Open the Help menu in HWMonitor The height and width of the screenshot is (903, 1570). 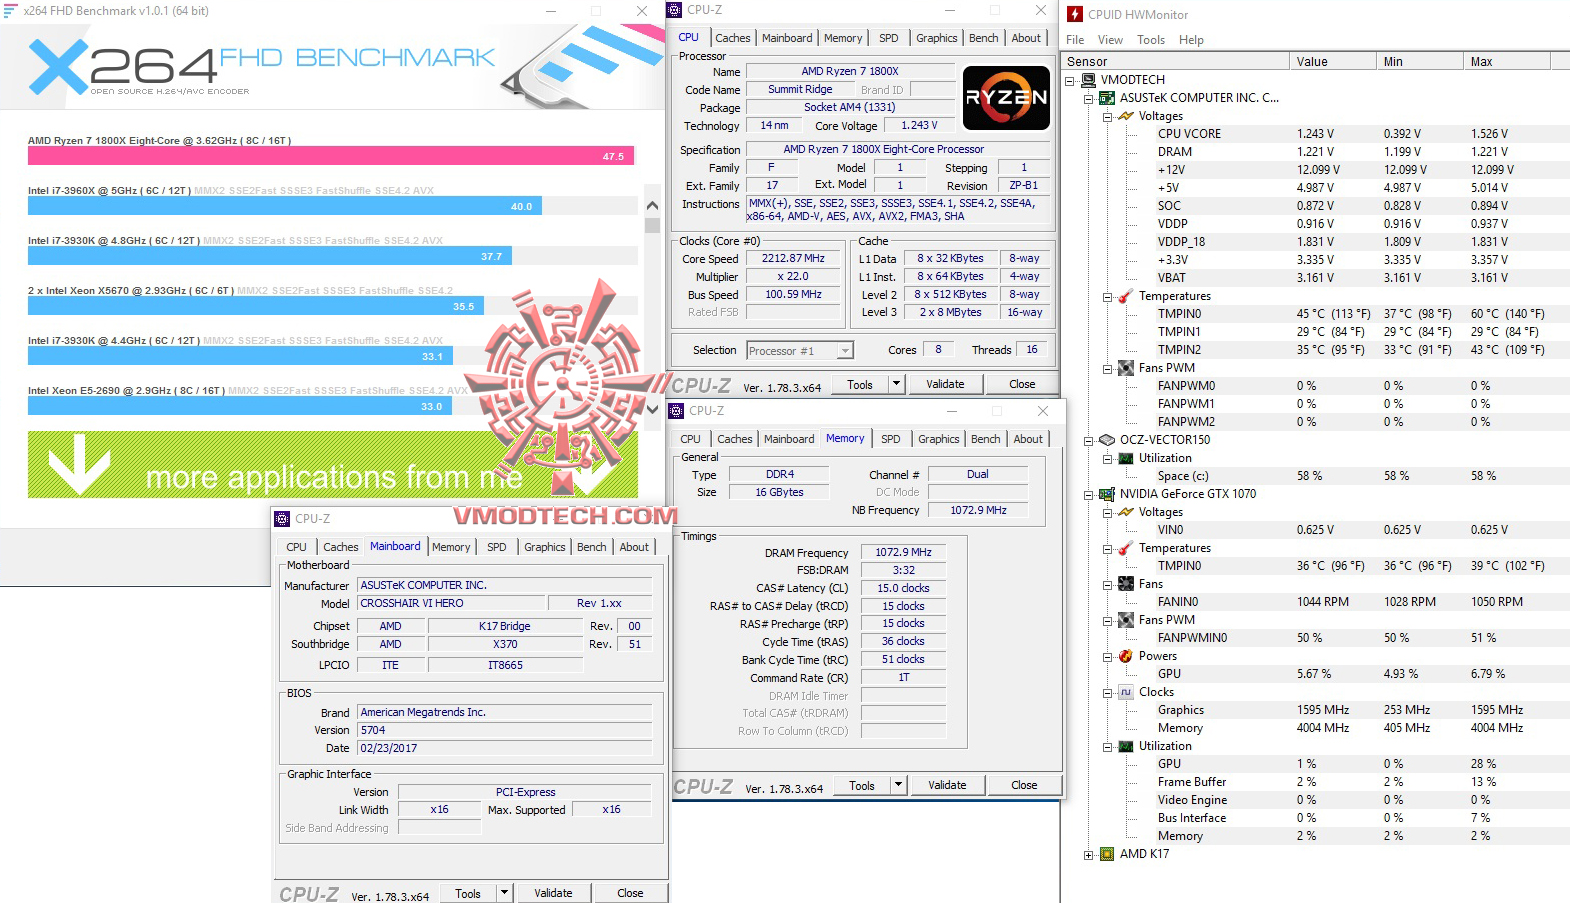pyautogui.click(x=1191, y=40)
